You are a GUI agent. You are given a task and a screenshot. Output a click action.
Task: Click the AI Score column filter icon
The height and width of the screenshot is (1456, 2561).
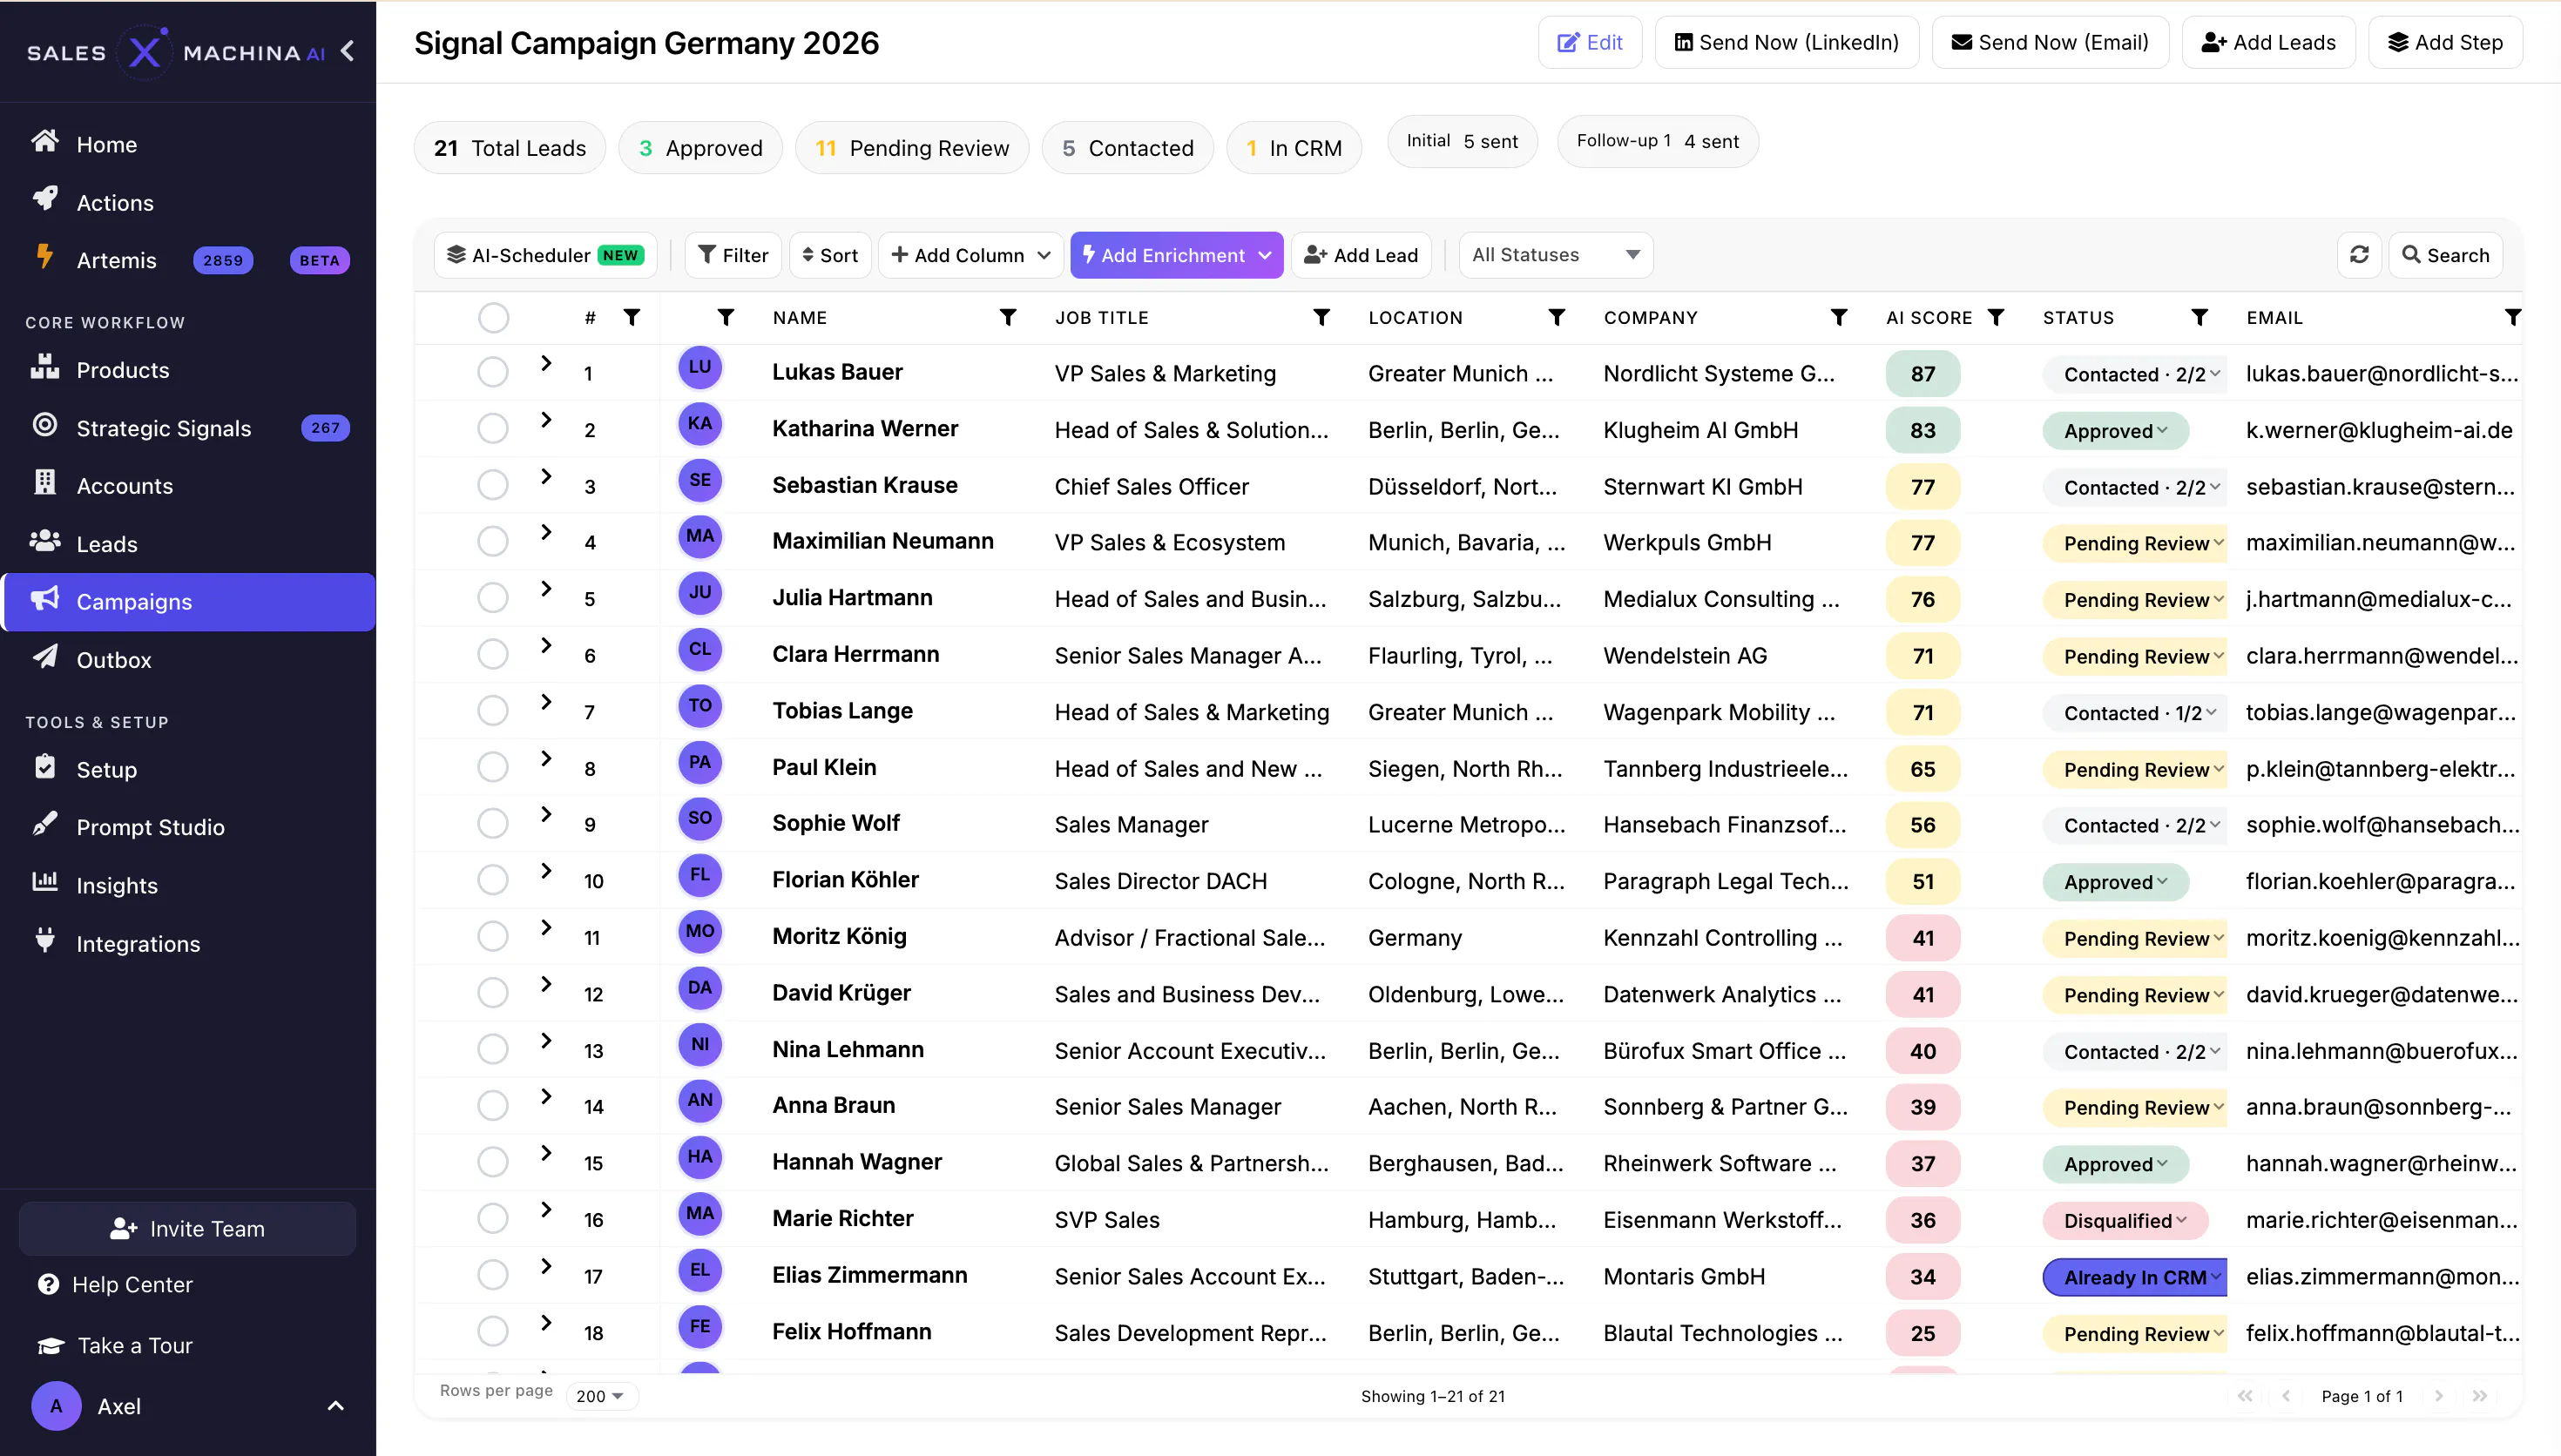1996,317
